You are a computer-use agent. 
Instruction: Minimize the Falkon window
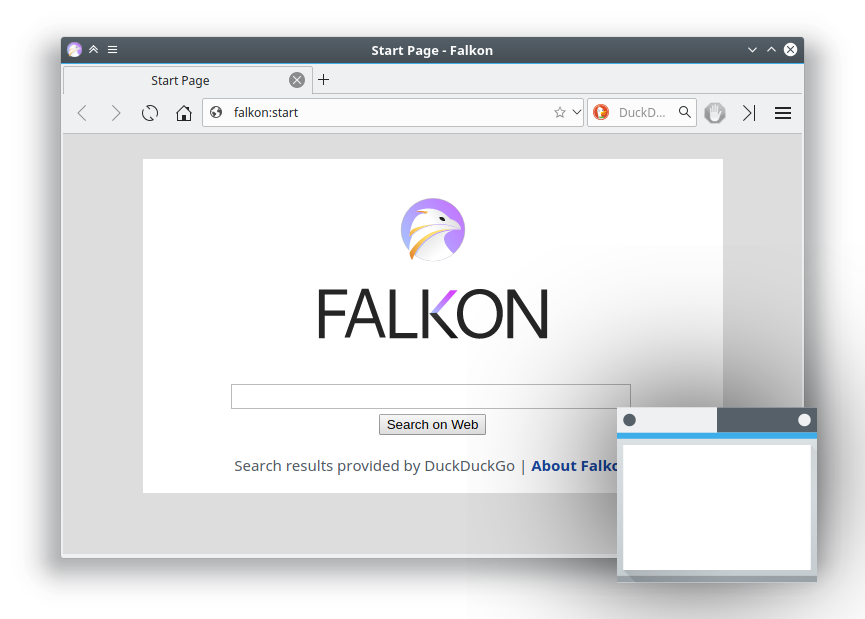click(x=752, y=50)
